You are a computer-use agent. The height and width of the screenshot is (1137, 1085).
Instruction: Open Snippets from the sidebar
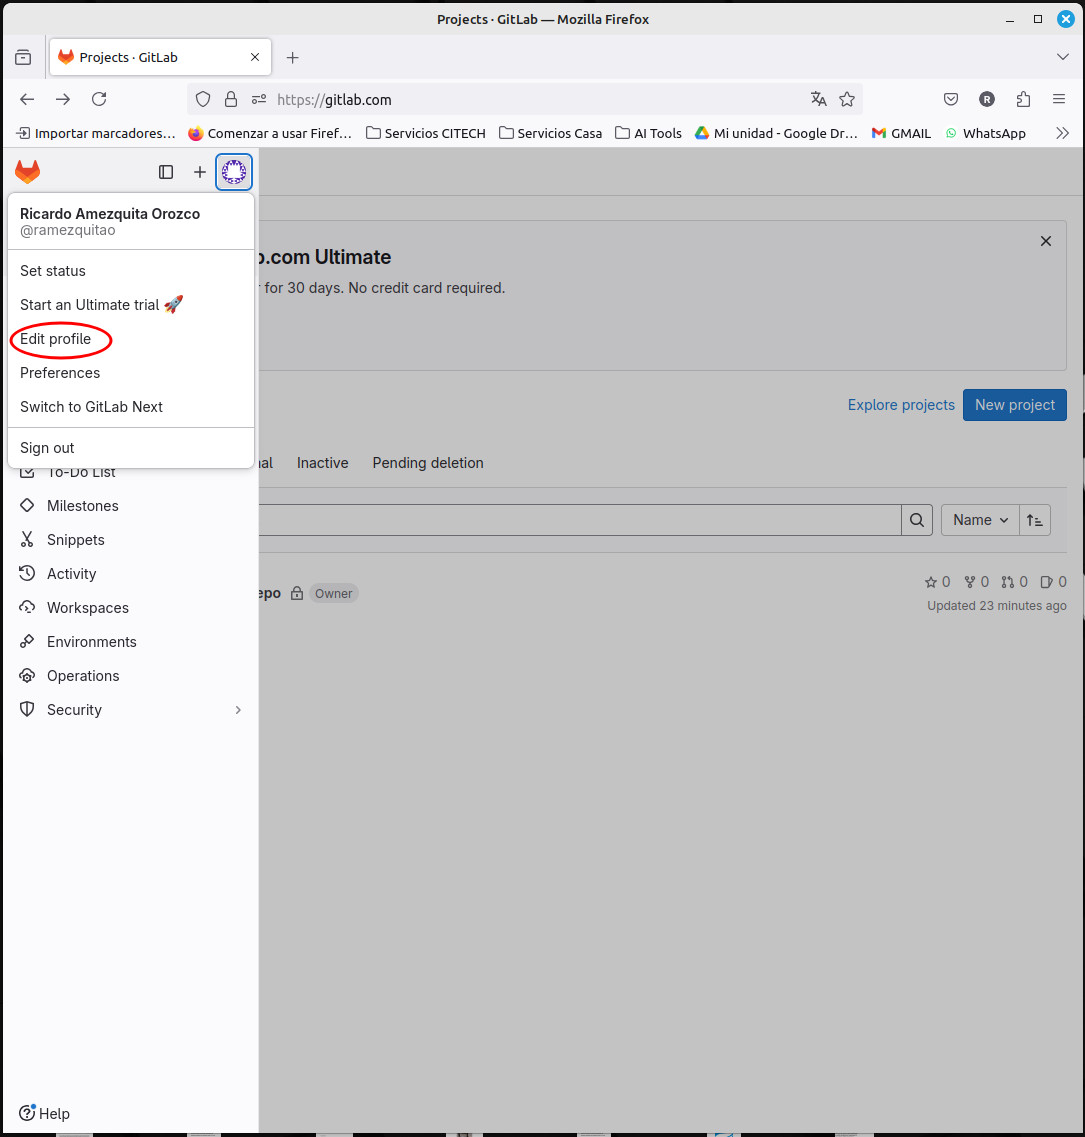pyautogui.click(x=75, y=540)
